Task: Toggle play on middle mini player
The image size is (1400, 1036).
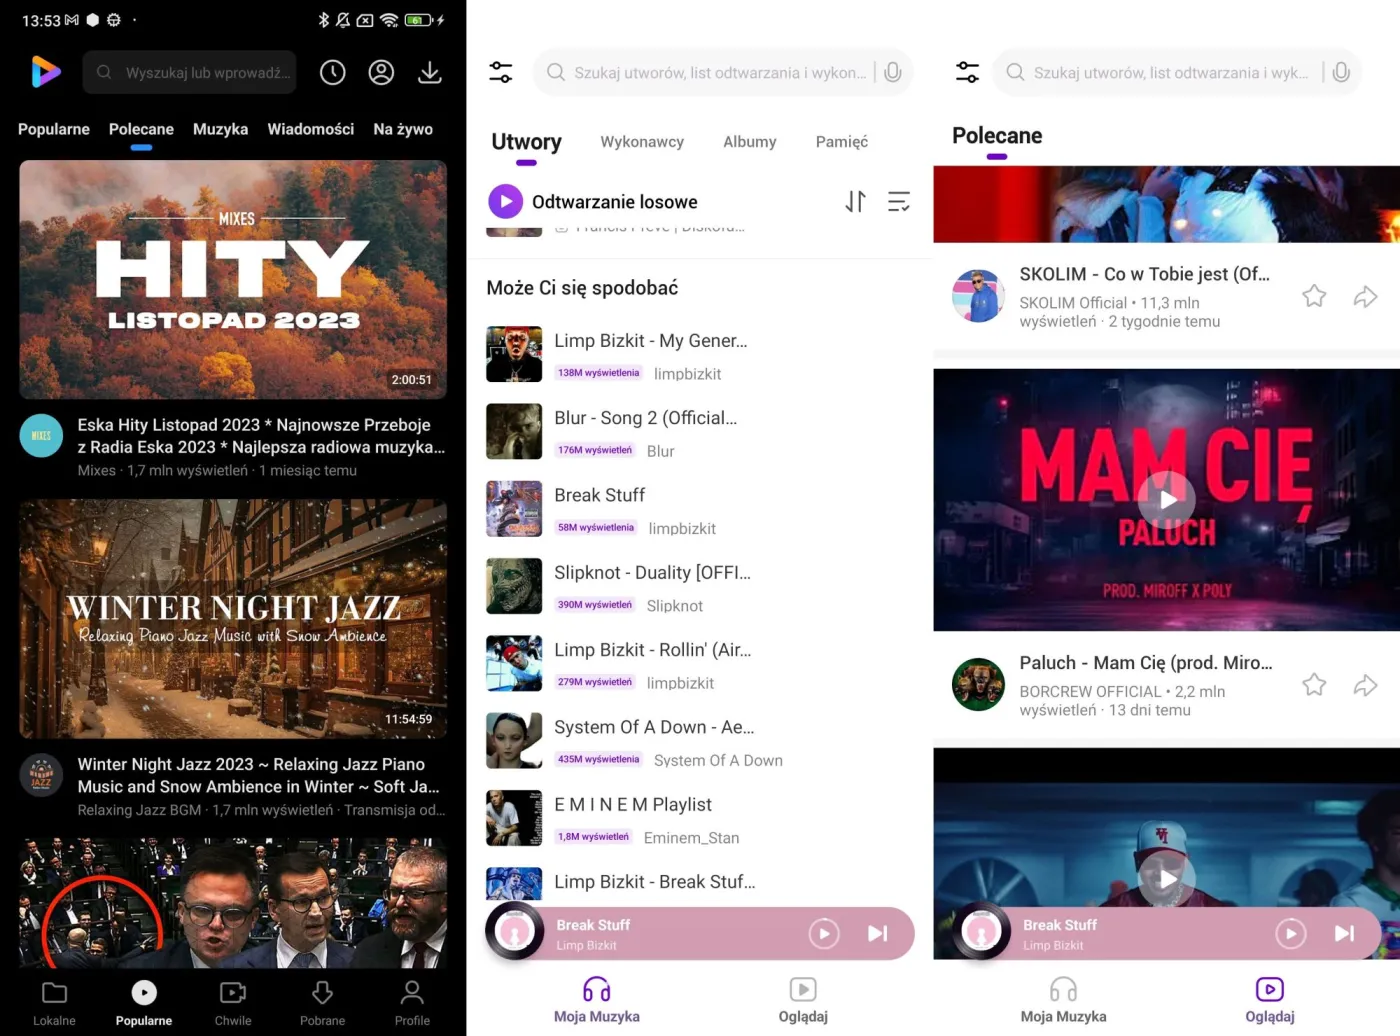Action: [x=824, y=934]
